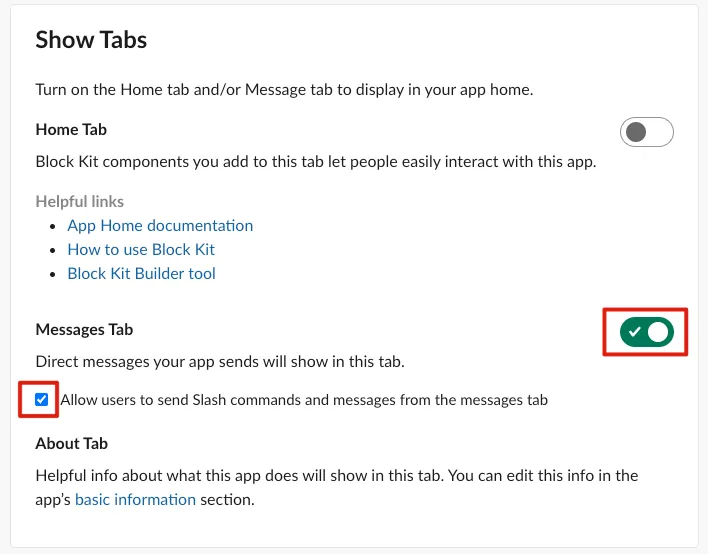Enable the Home Tab toggle

tap(647, 132)
